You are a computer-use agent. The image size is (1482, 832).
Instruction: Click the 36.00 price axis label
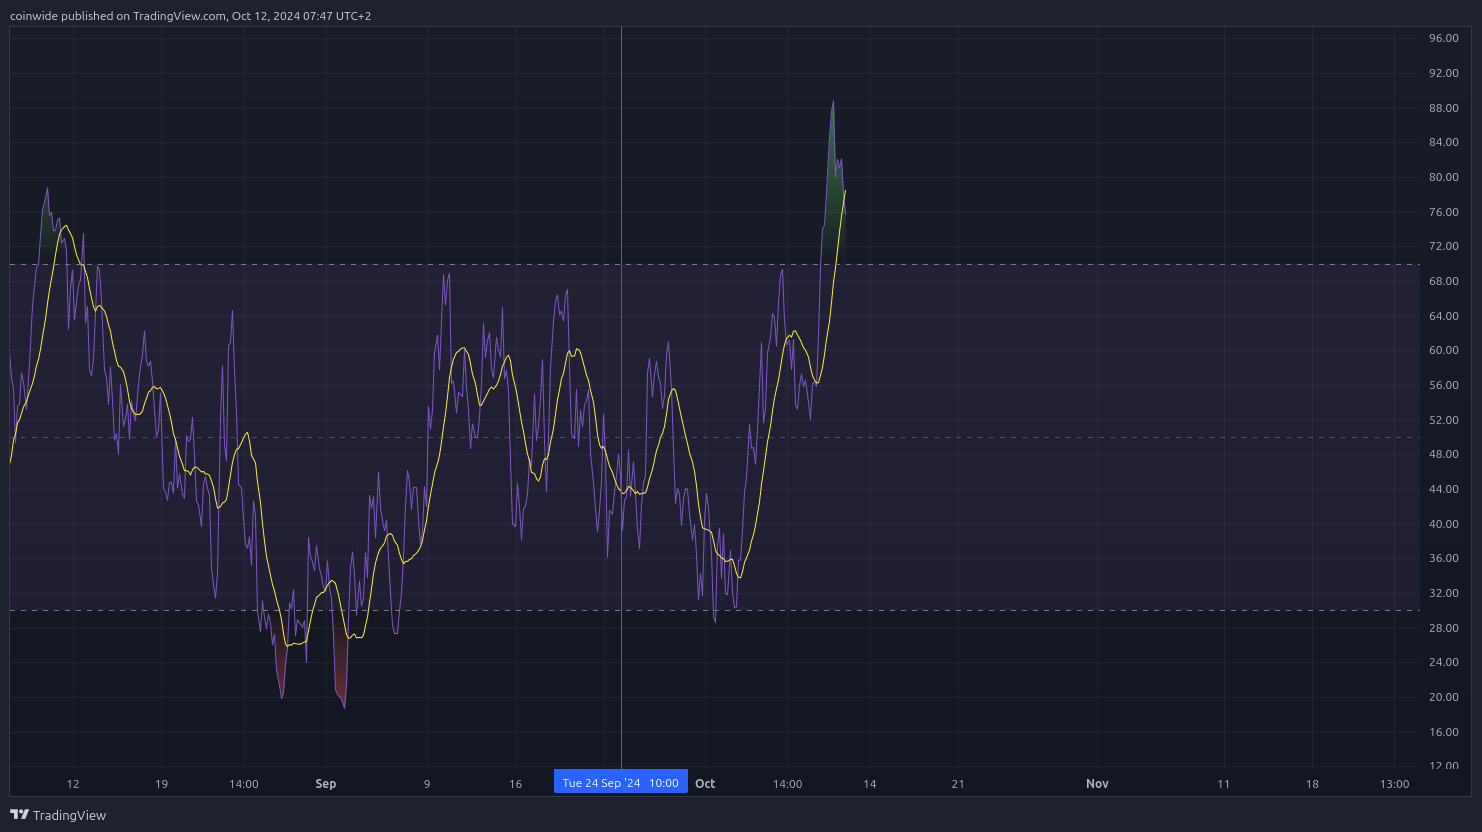point(1444,558)
